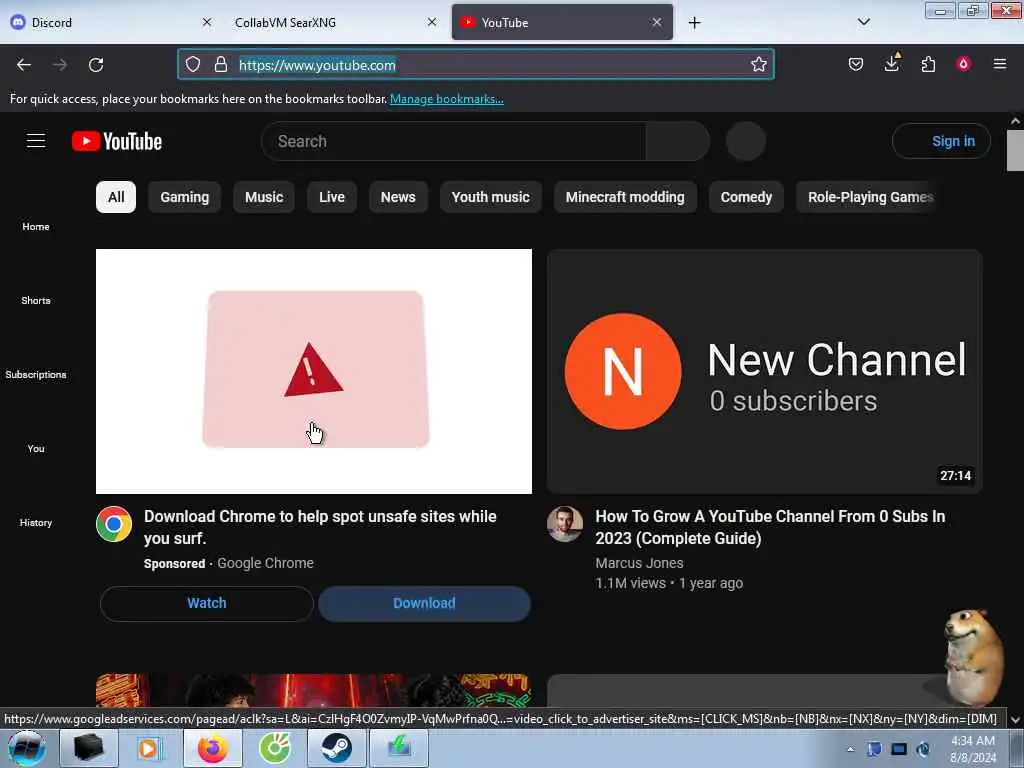The width and height of the screenshot is (1024, 768).
Task: Open a new browser tab
Action: [x=694, y=23]
